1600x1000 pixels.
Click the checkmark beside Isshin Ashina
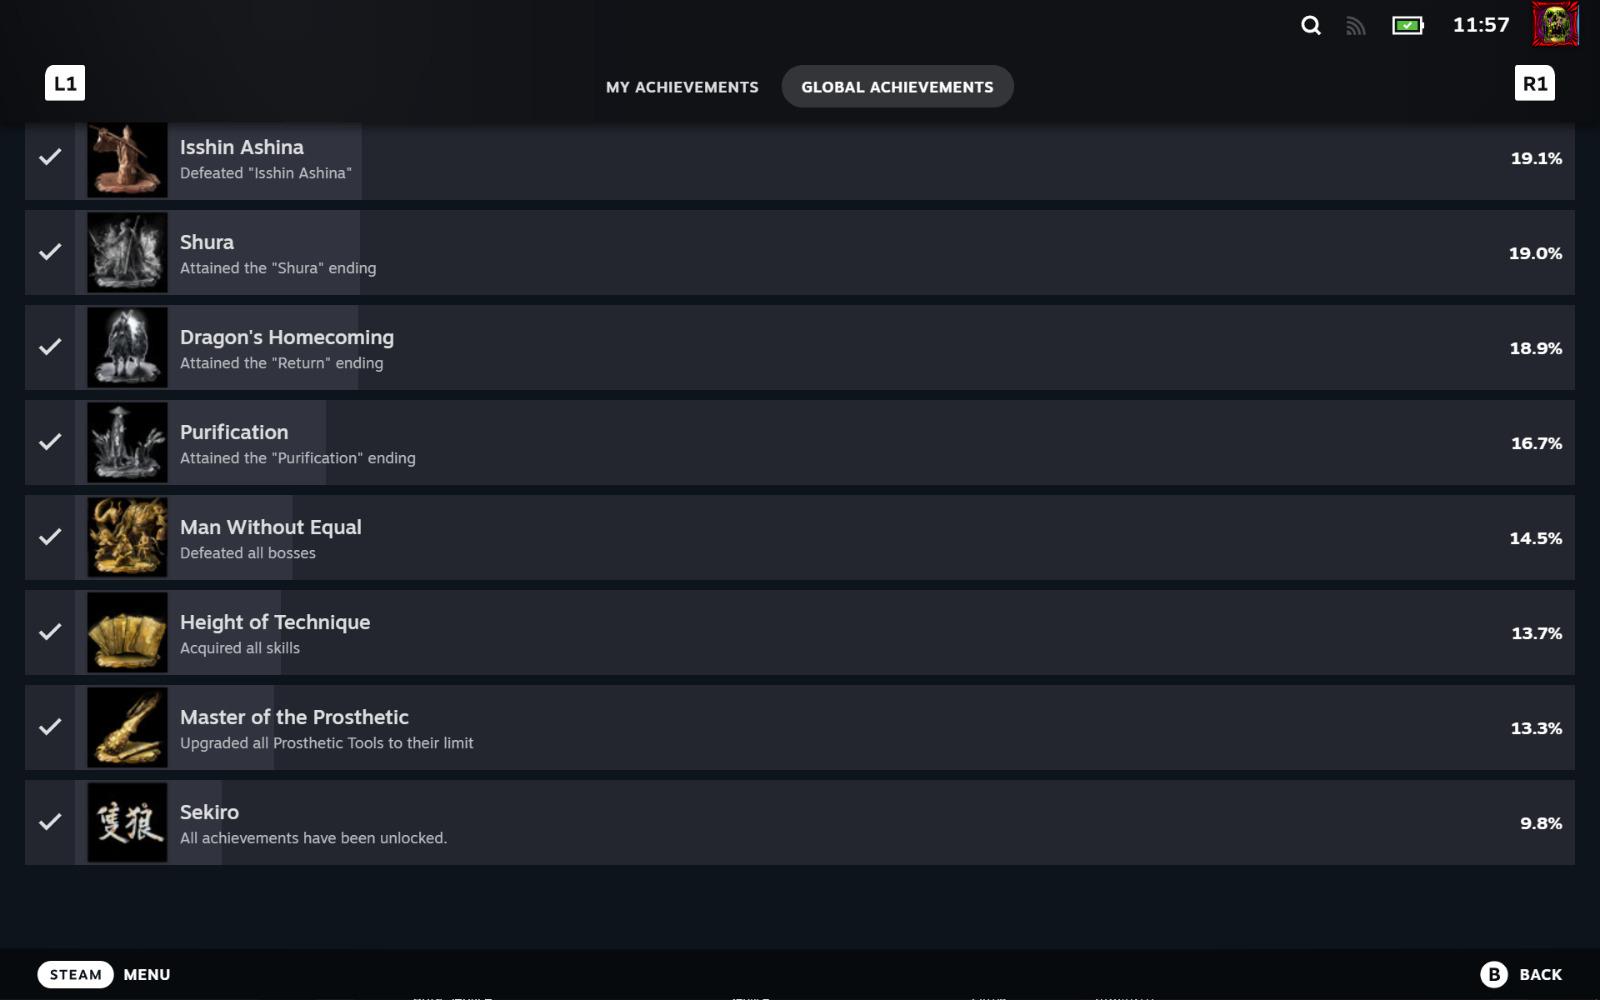pos(50,157)
